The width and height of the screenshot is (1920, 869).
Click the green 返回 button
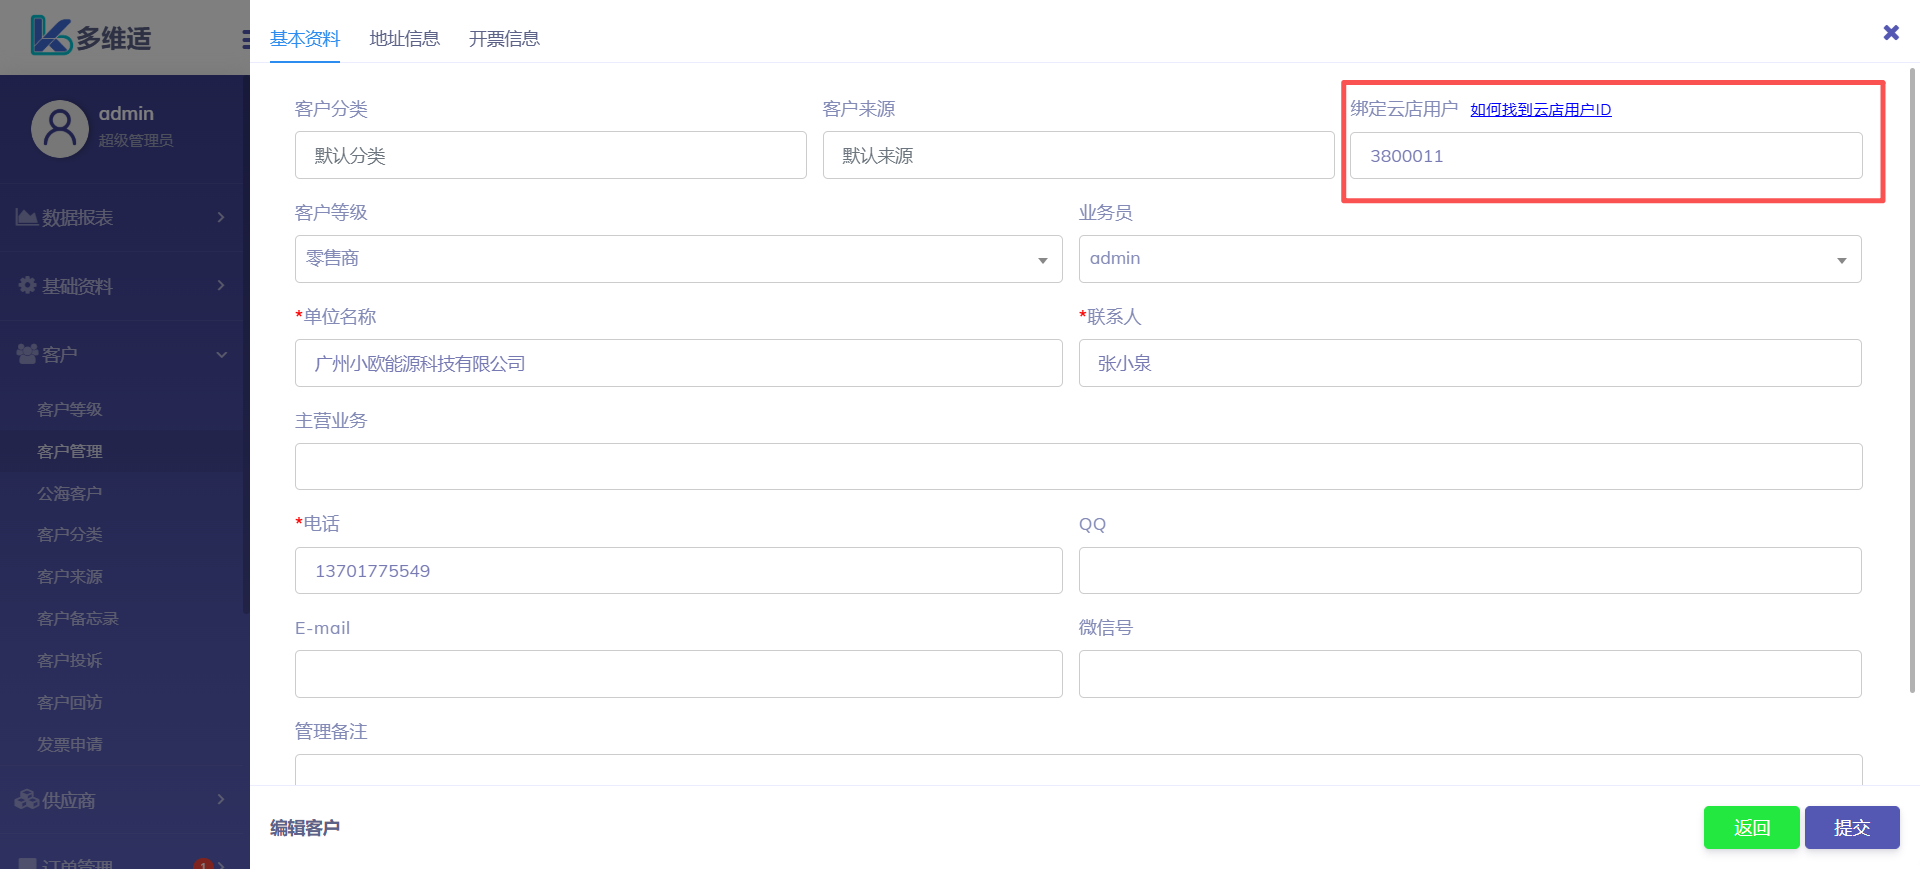[x=1751, y=827]
